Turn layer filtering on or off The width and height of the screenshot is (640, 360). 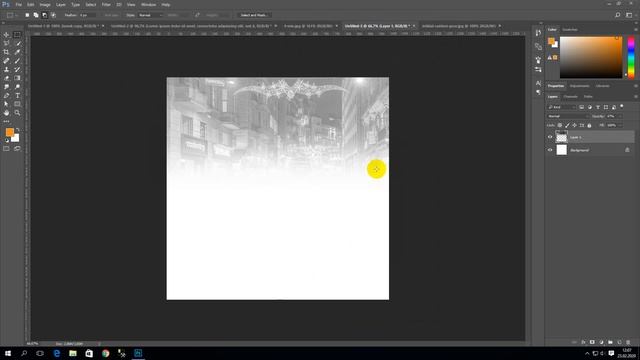tap(622, 106)
